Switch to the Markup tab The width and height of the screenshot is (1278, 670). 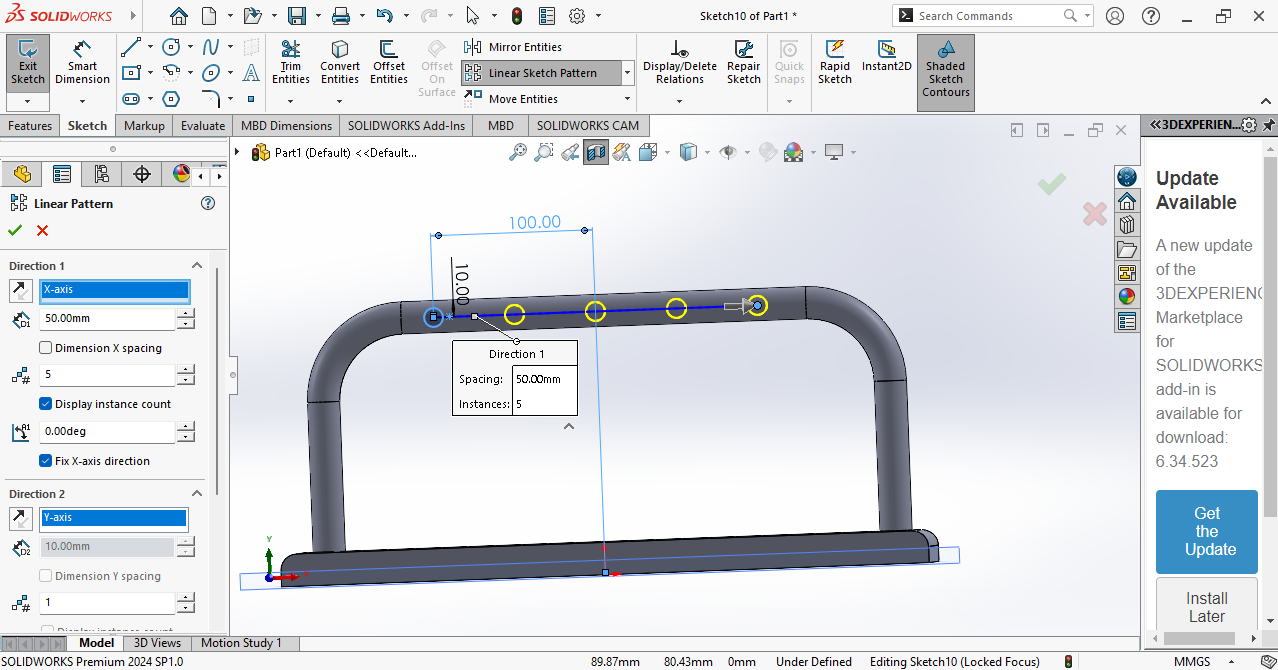point(144,126)
